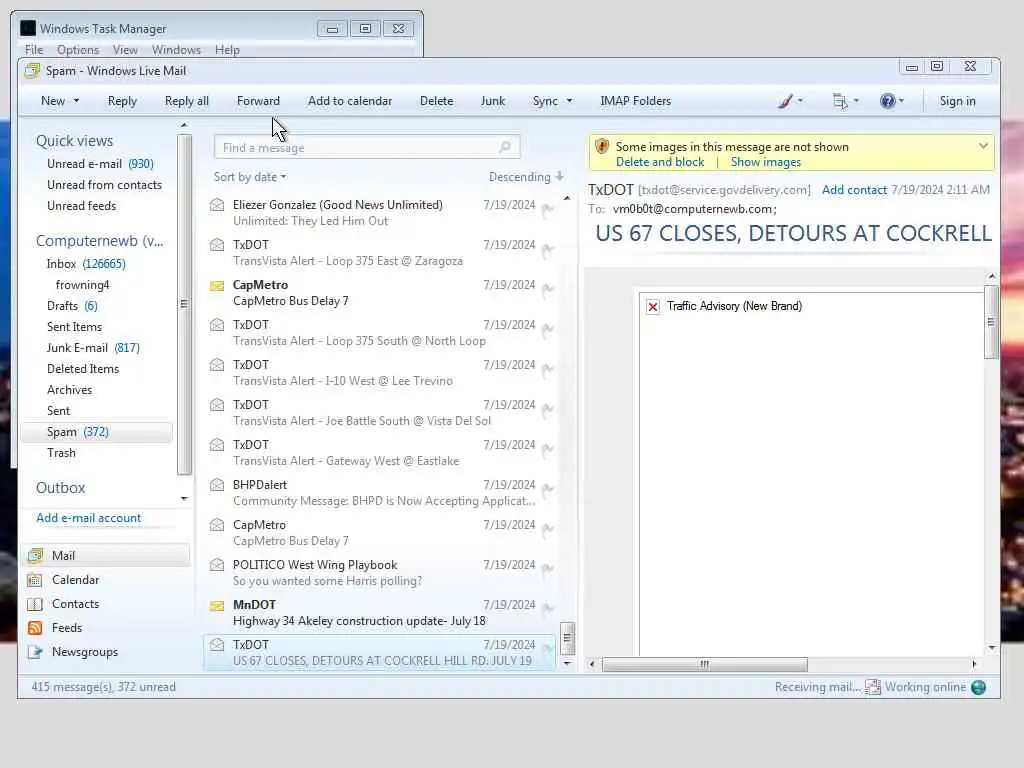Click the security shield icon in info bar
The image size is (1024, 768).
602,146
